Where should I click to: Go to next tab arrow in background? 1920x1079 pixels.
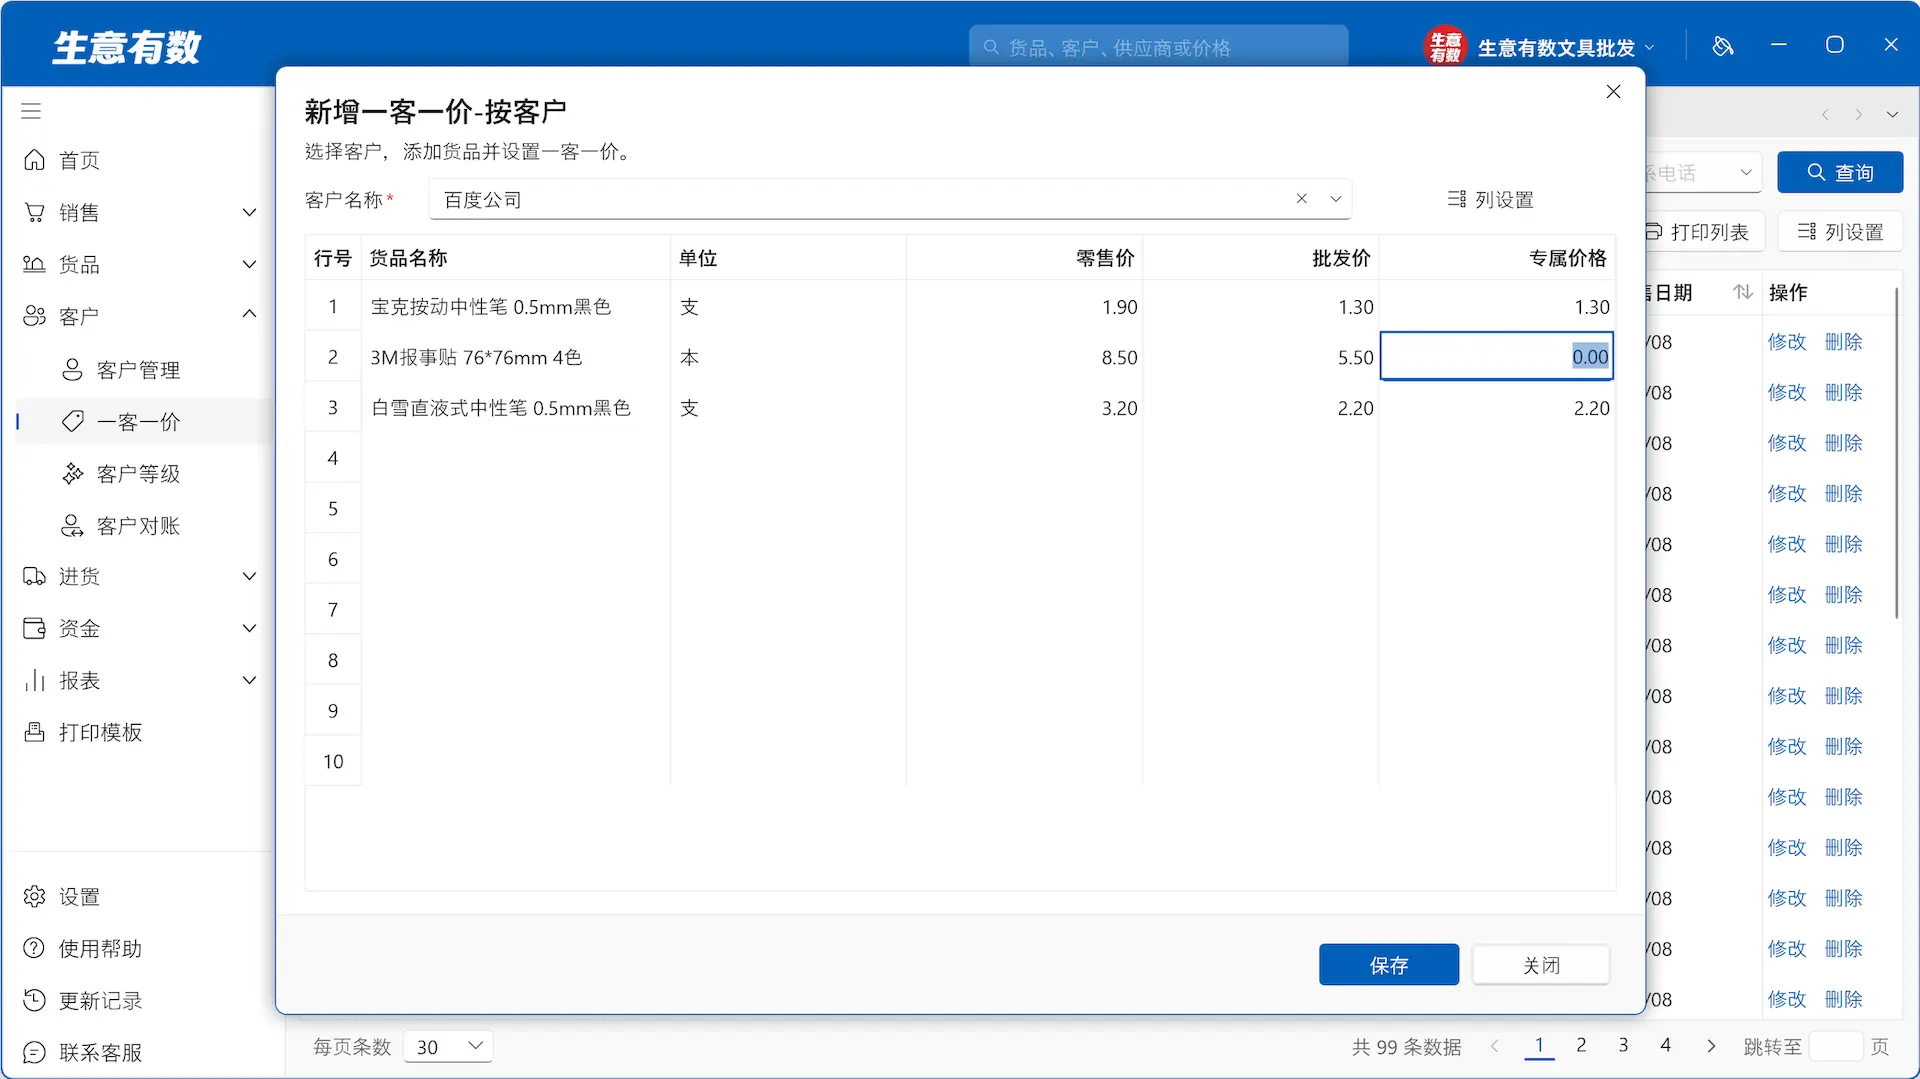coord(1859,114)
